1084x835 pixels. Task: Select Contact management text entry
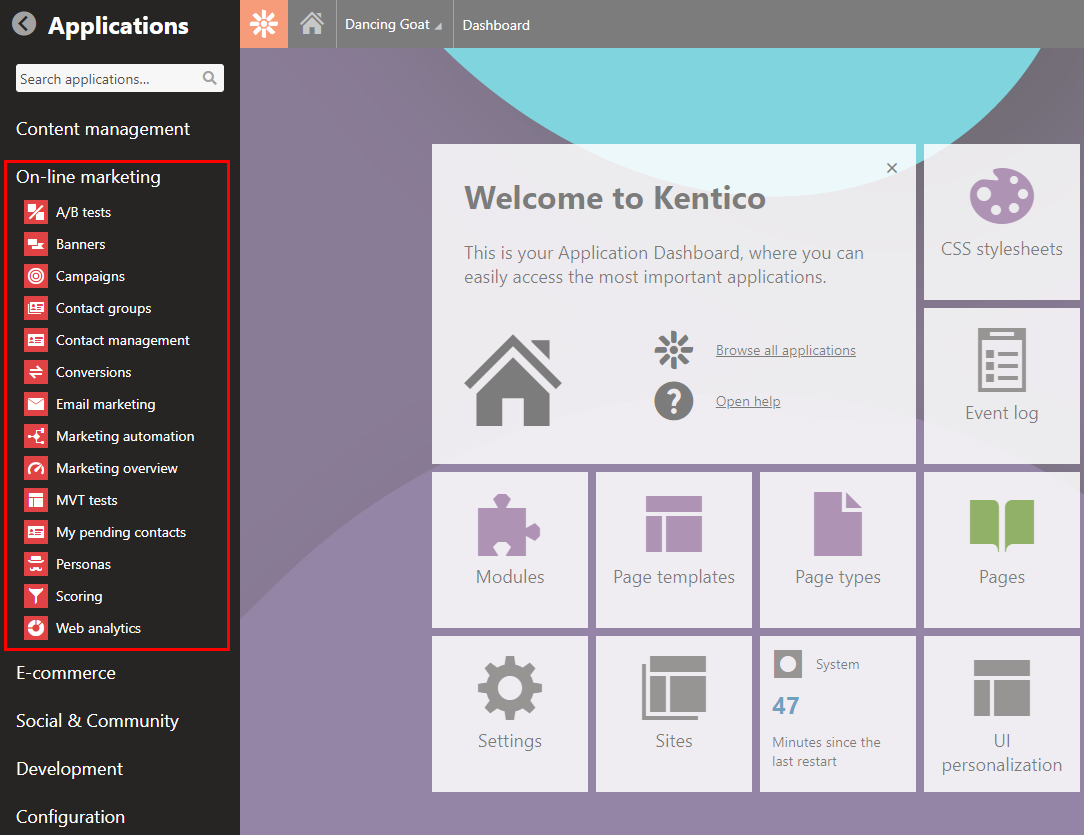coord(122,340)
